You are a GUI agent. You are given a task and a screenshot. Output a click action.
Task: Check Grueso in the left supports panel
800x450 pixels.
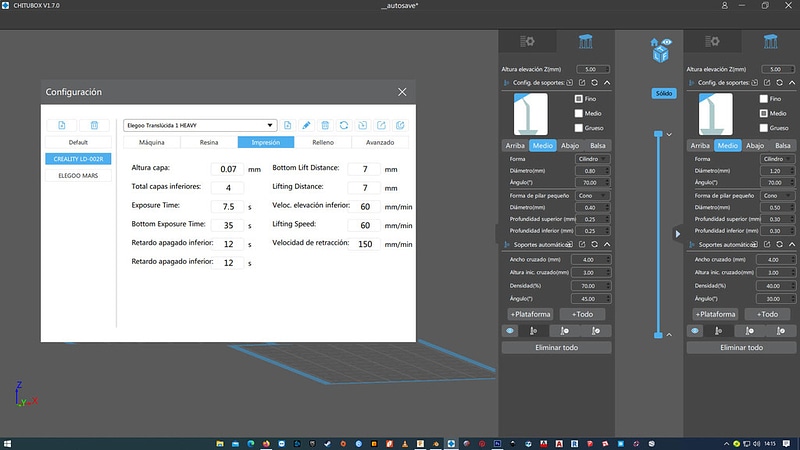click(579, 128)
